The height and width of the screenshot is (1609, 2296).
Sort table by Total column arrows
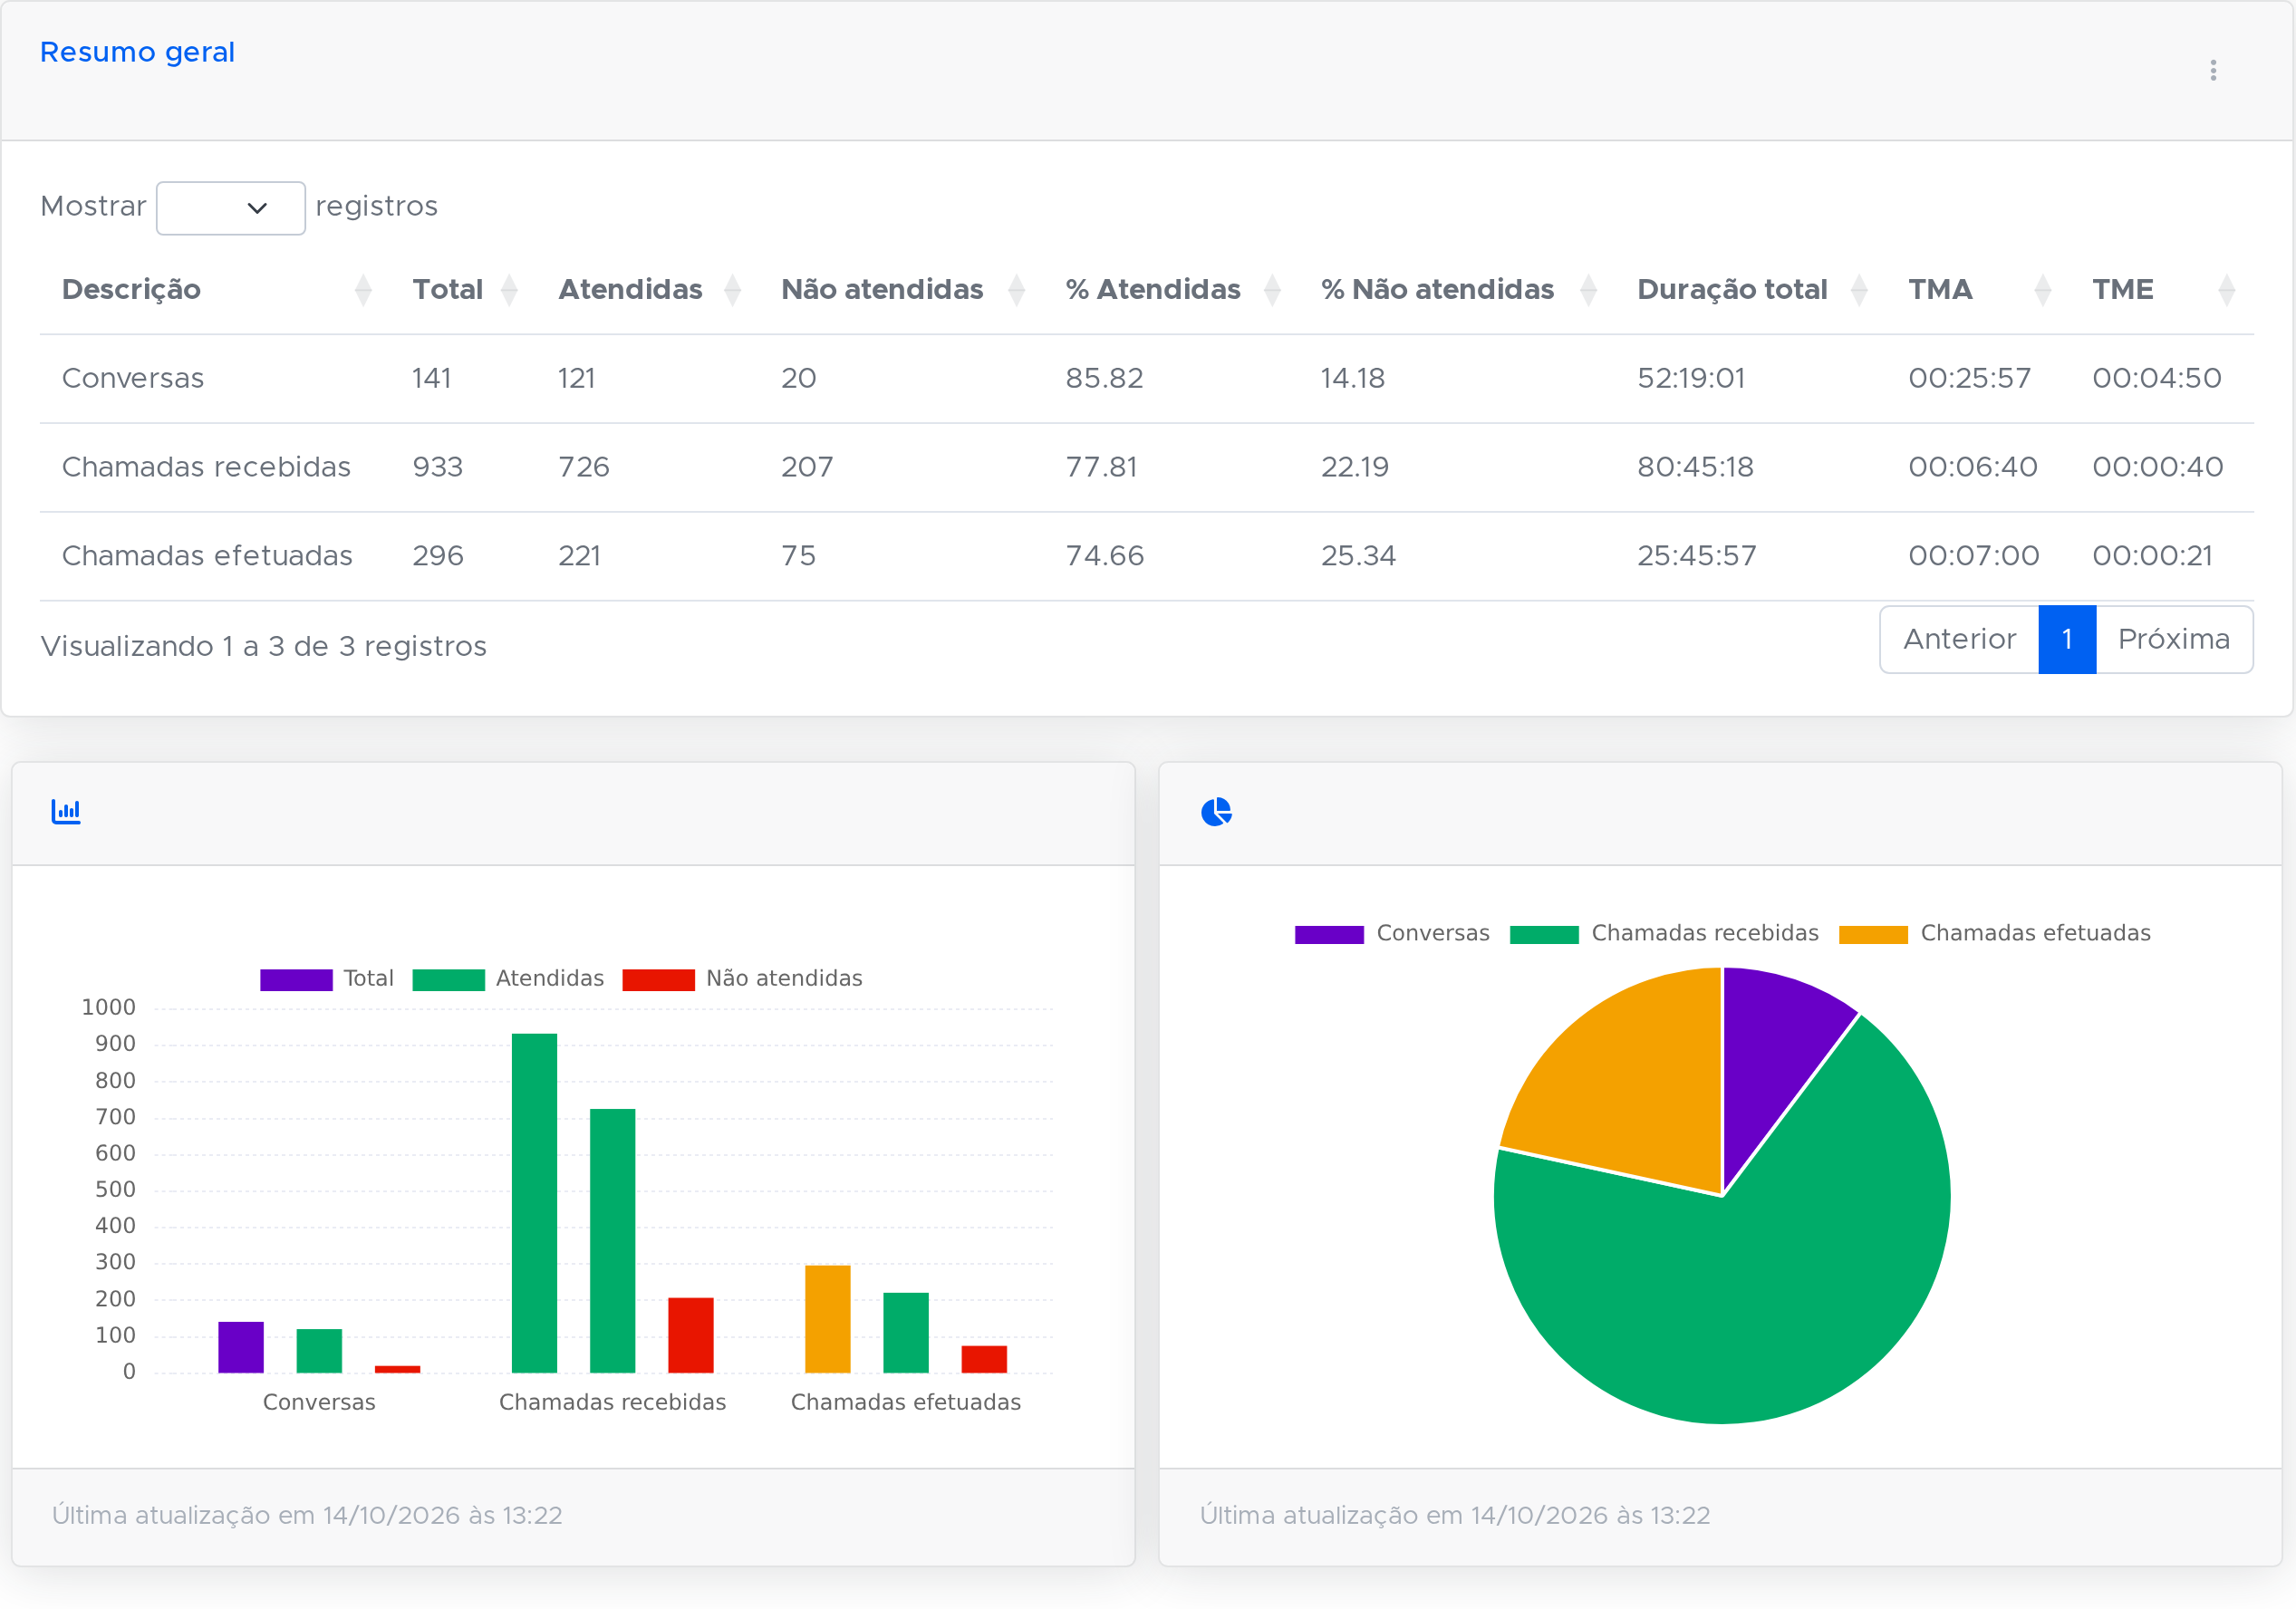tap(509, 290)
